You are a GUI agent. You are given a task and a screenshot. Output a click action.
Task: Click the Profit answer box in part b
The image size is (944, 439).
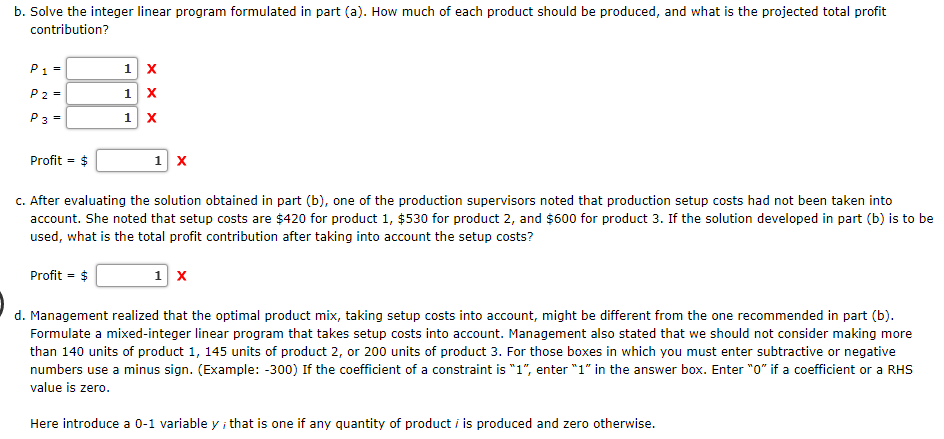[132, 161]
